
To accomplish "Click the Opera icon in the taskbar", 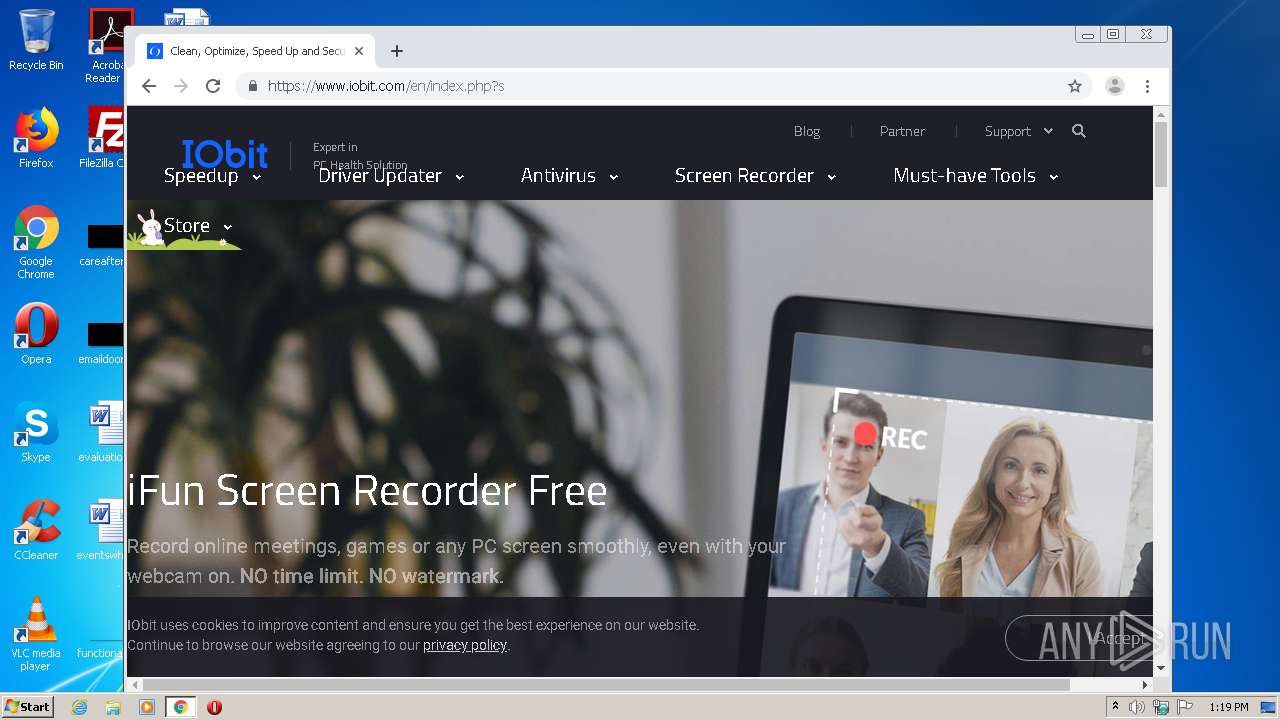I will [214, 707].
